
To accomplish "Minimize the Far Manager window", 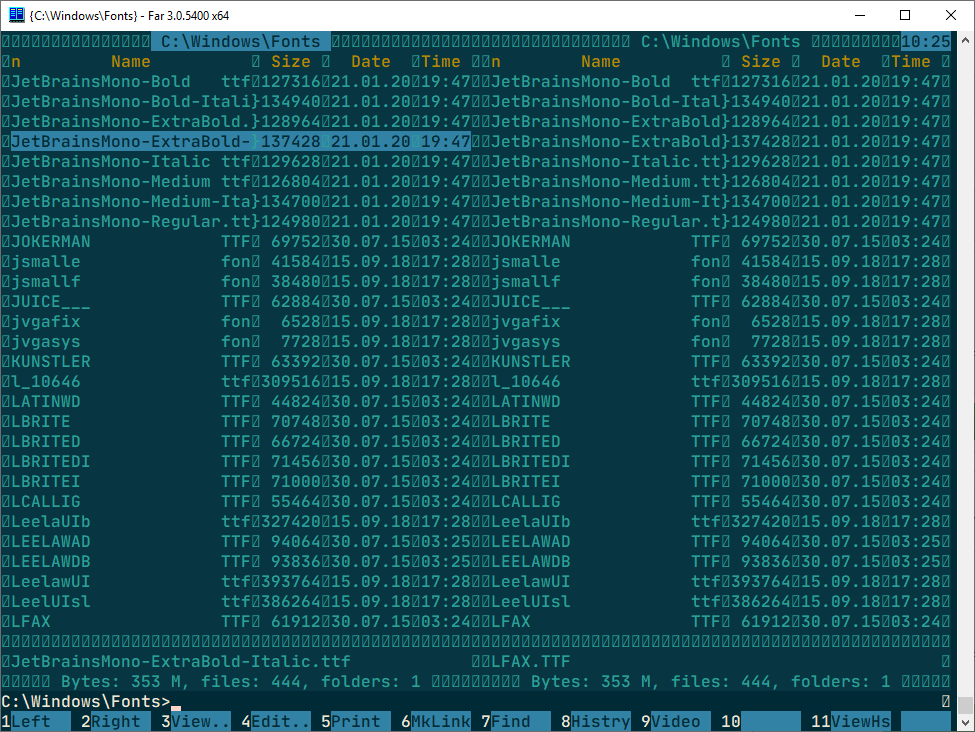I will pyautogui.click(x=860, y=15).
